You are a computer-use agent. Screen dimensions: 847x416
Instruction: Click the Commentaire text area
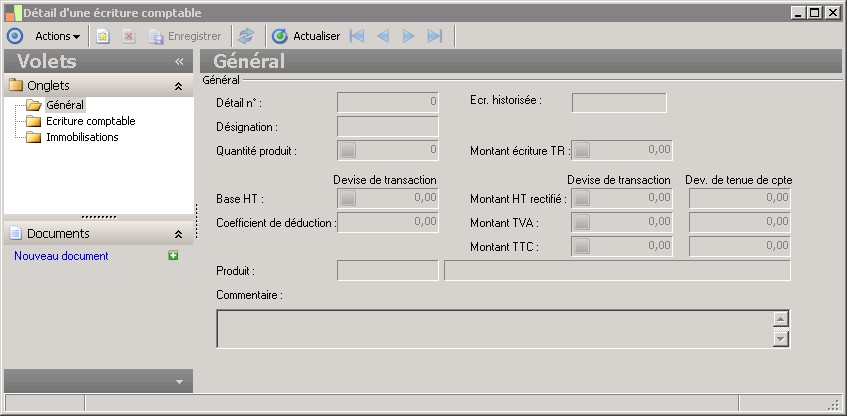[x=494, y=328]
